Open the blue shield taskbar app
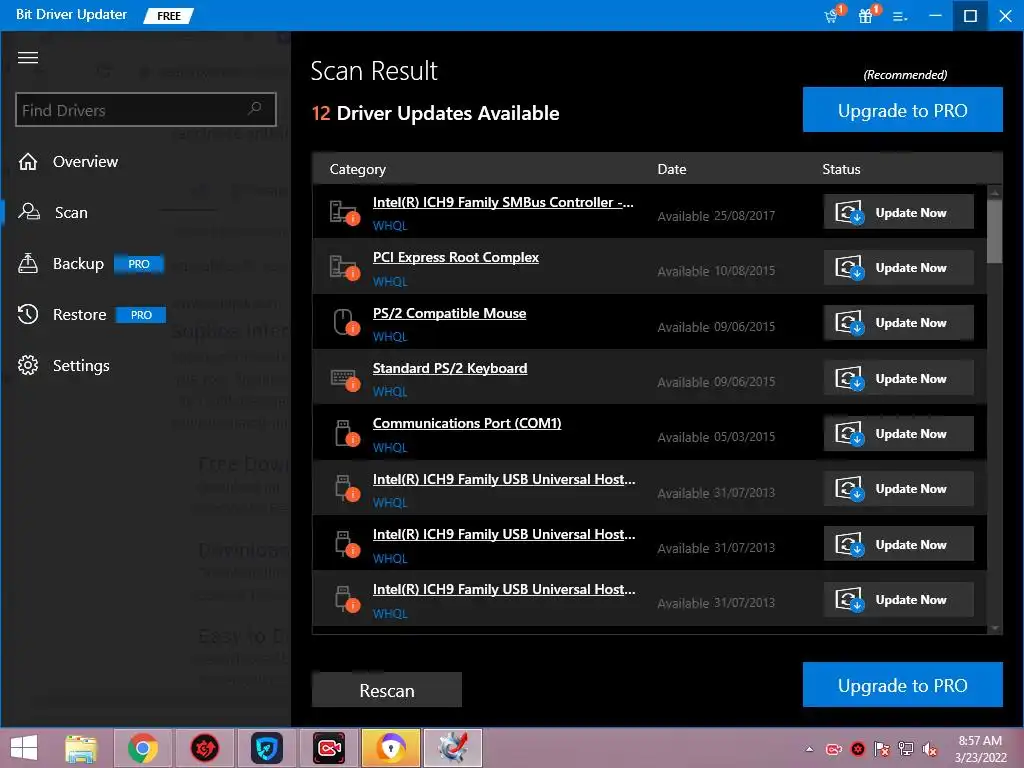The height and width of the screenshot is (768, 1024). point(266,748)
